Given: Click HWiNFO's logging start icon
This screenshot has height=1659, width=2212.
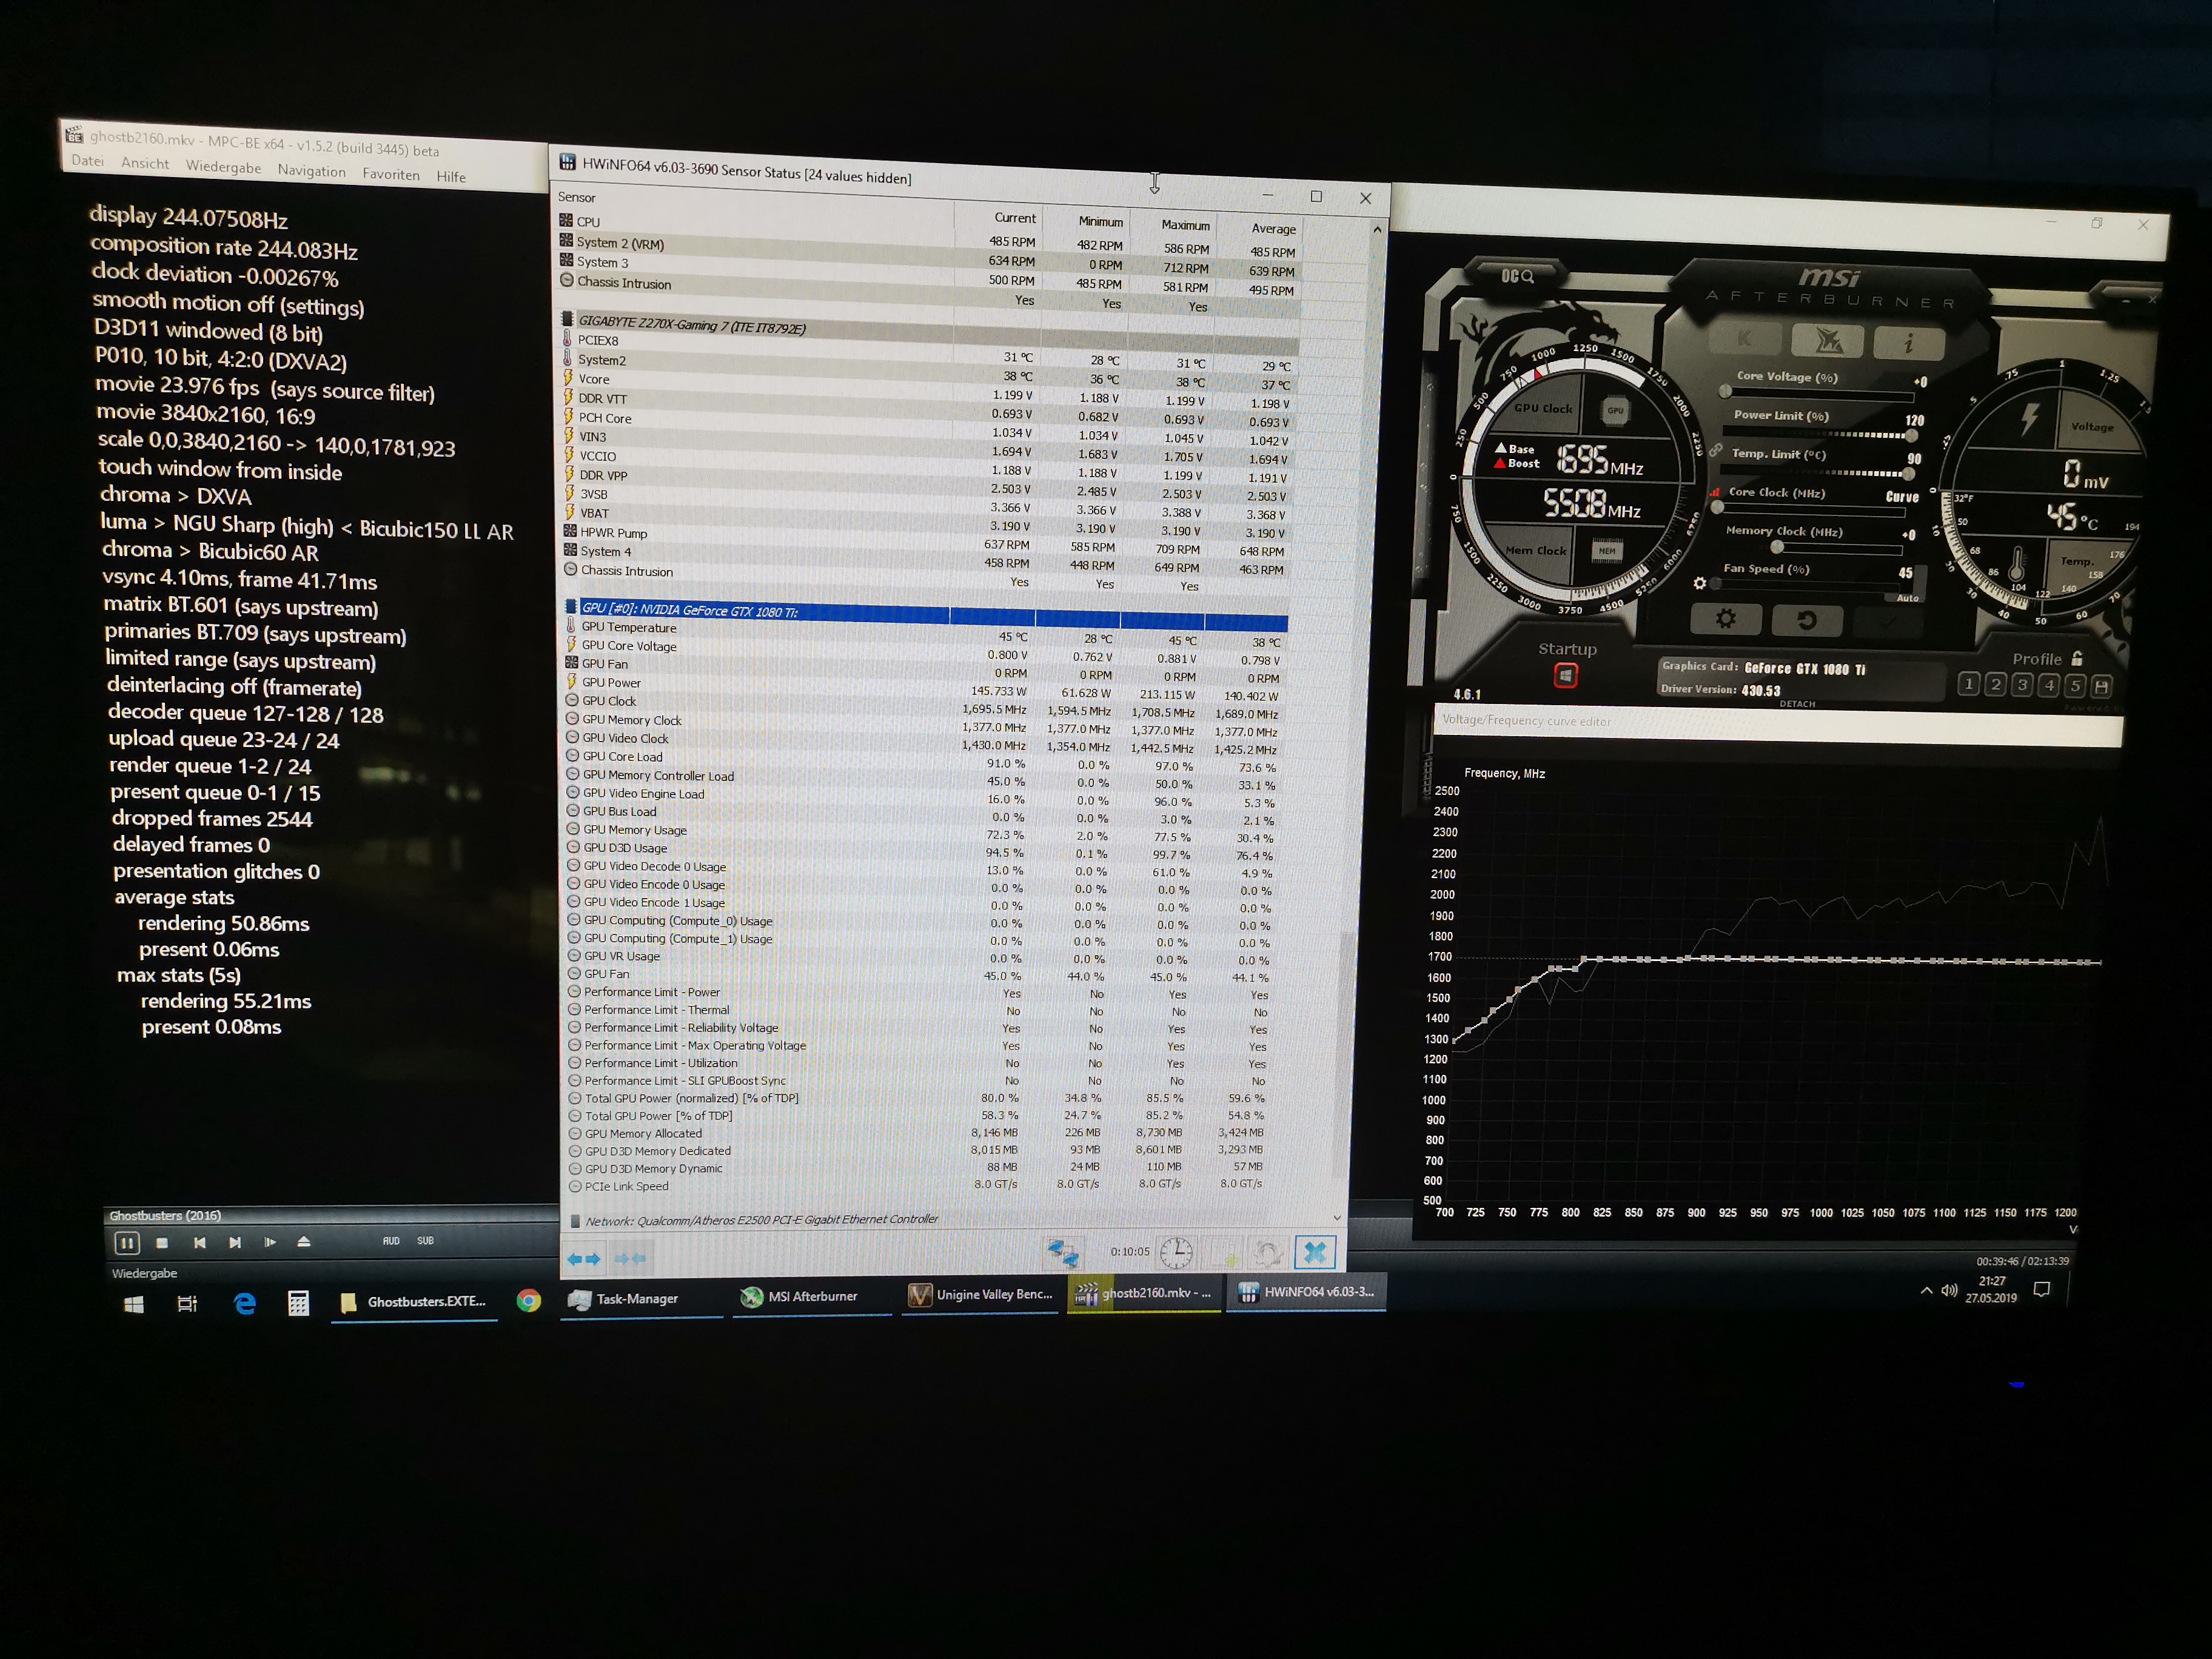Looking at the screenshot, I should coord(1223,1253).
